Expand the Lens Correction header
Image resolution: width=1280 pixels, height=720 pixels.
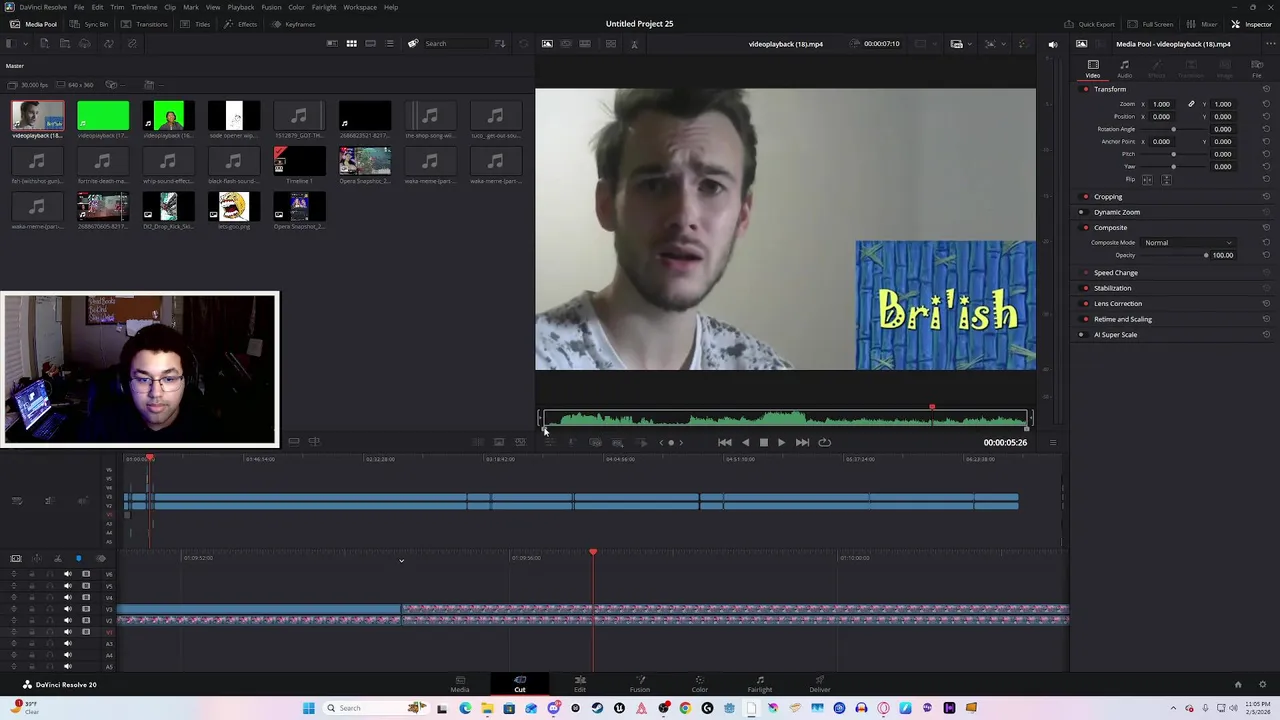[1118, 304]
